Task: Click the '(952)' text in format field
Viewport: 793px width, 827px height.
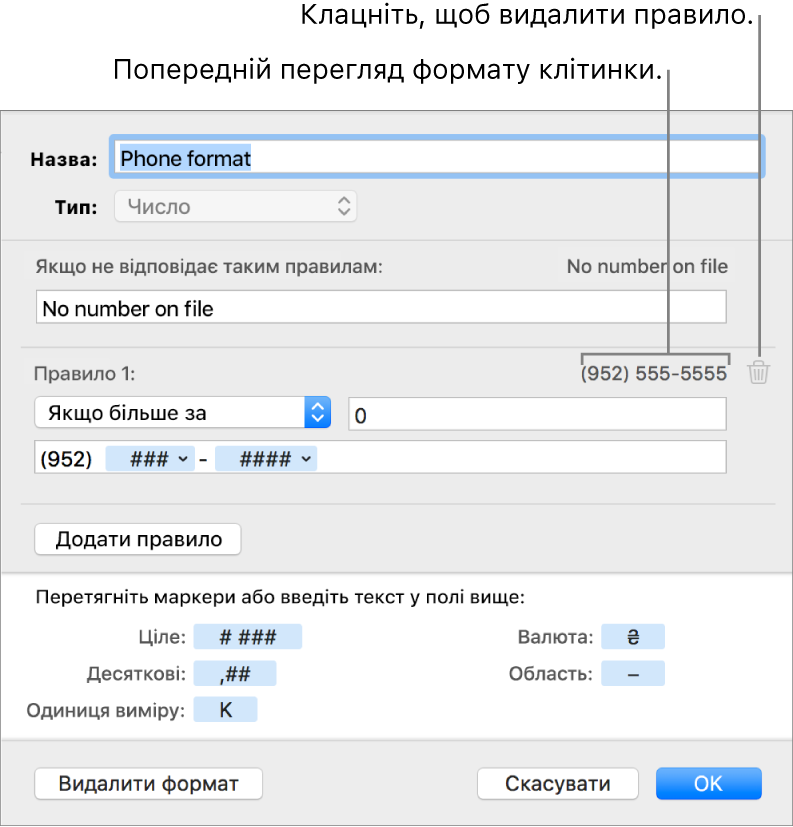Action: 66,459
